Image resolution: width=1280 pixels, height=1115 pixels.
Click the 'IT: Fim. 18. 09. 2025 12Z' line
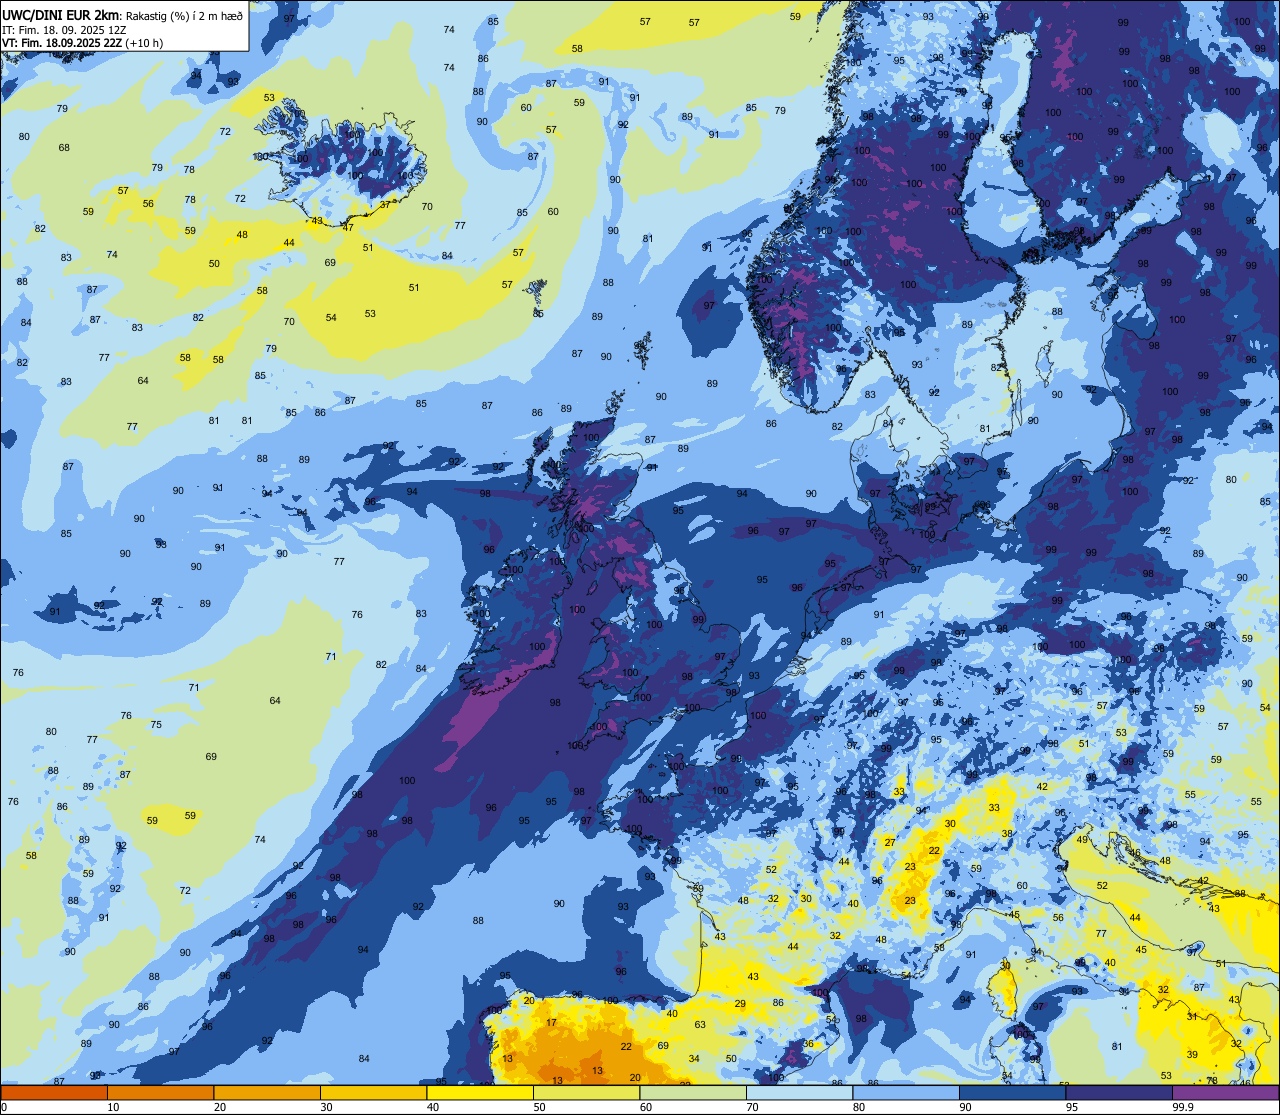point(64,30)
